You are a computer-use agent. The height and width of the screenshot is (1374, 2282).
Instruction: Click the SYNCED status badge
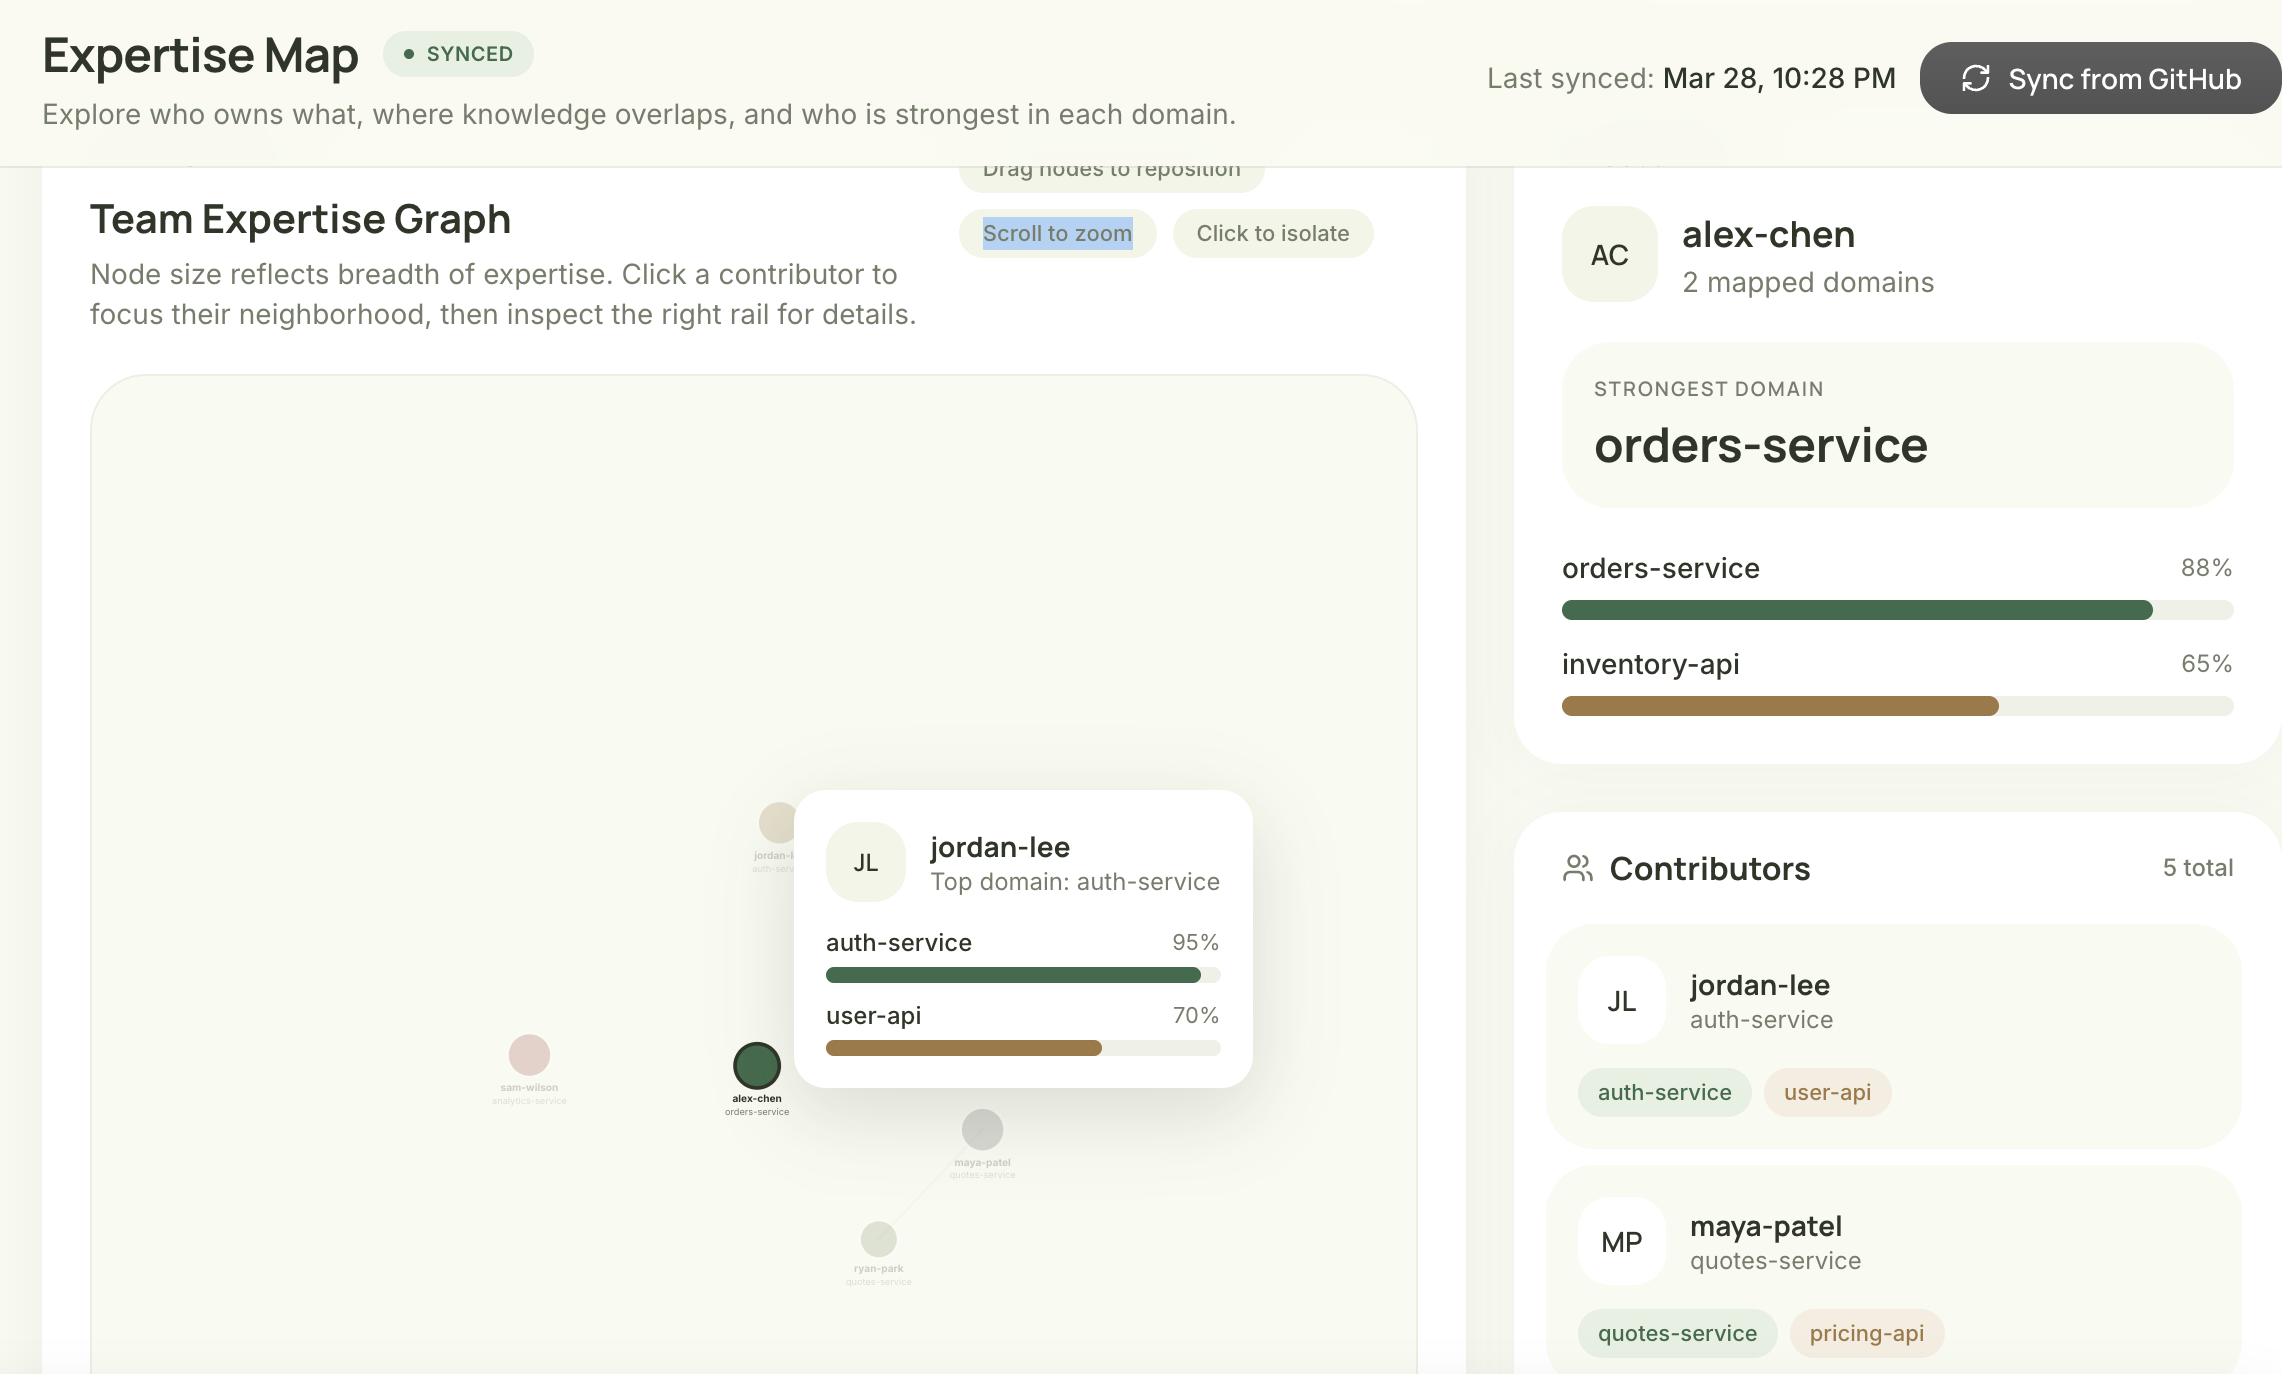pos(458,54)
